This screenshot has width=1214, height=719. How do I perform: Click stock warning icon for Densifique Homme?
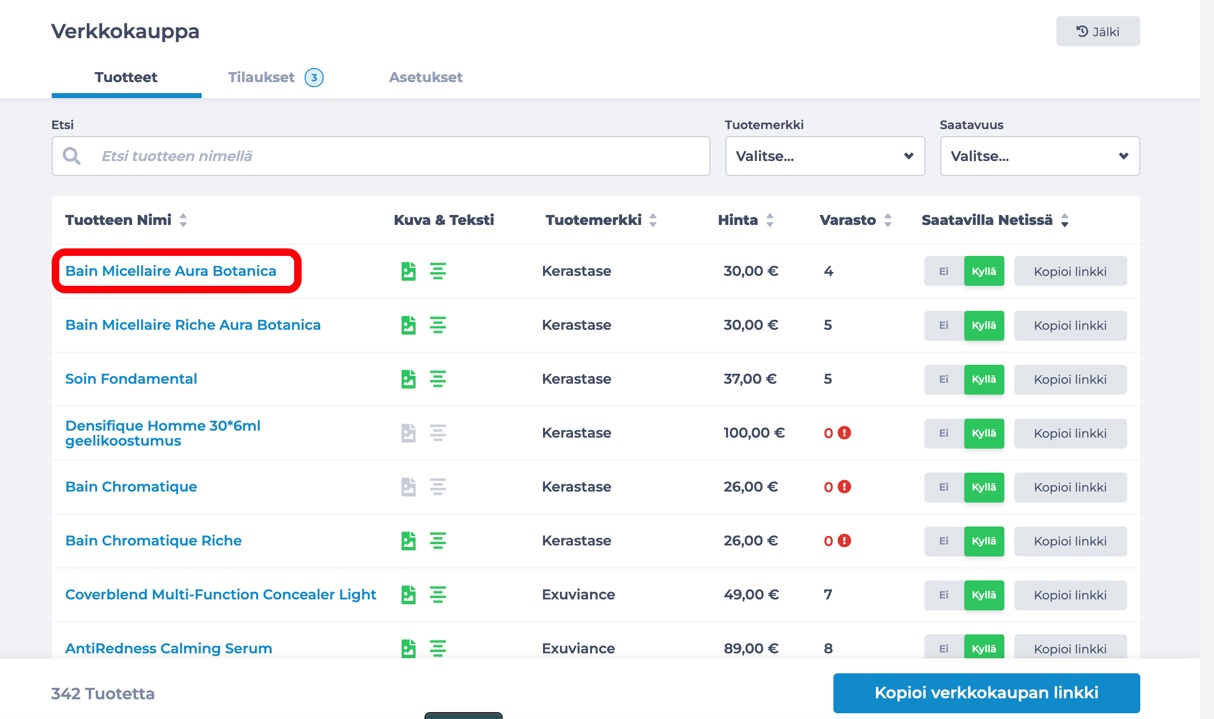[x=844, y=433]
